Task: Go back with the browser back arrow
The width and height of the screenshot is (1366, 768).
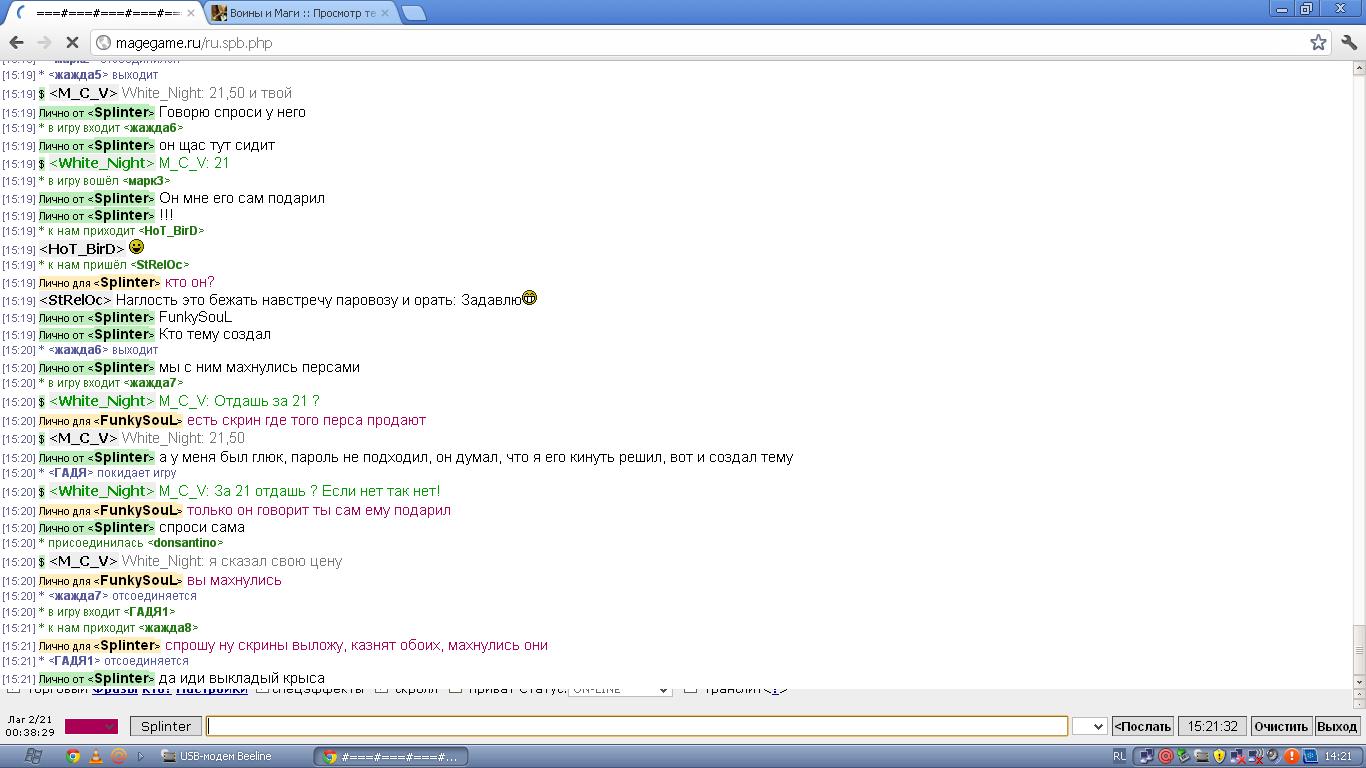Action: pyautogui.click(x=16, y=42)
